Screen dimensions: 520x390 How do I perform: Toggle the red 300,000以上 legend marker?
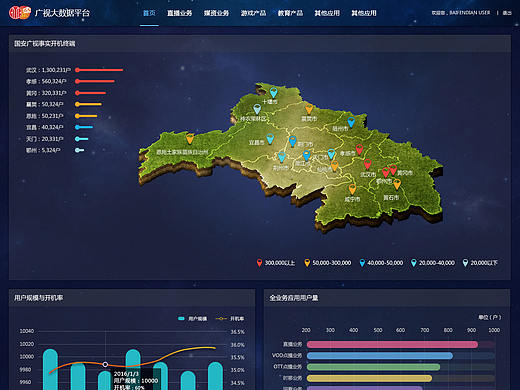click(x=260, y=263)
